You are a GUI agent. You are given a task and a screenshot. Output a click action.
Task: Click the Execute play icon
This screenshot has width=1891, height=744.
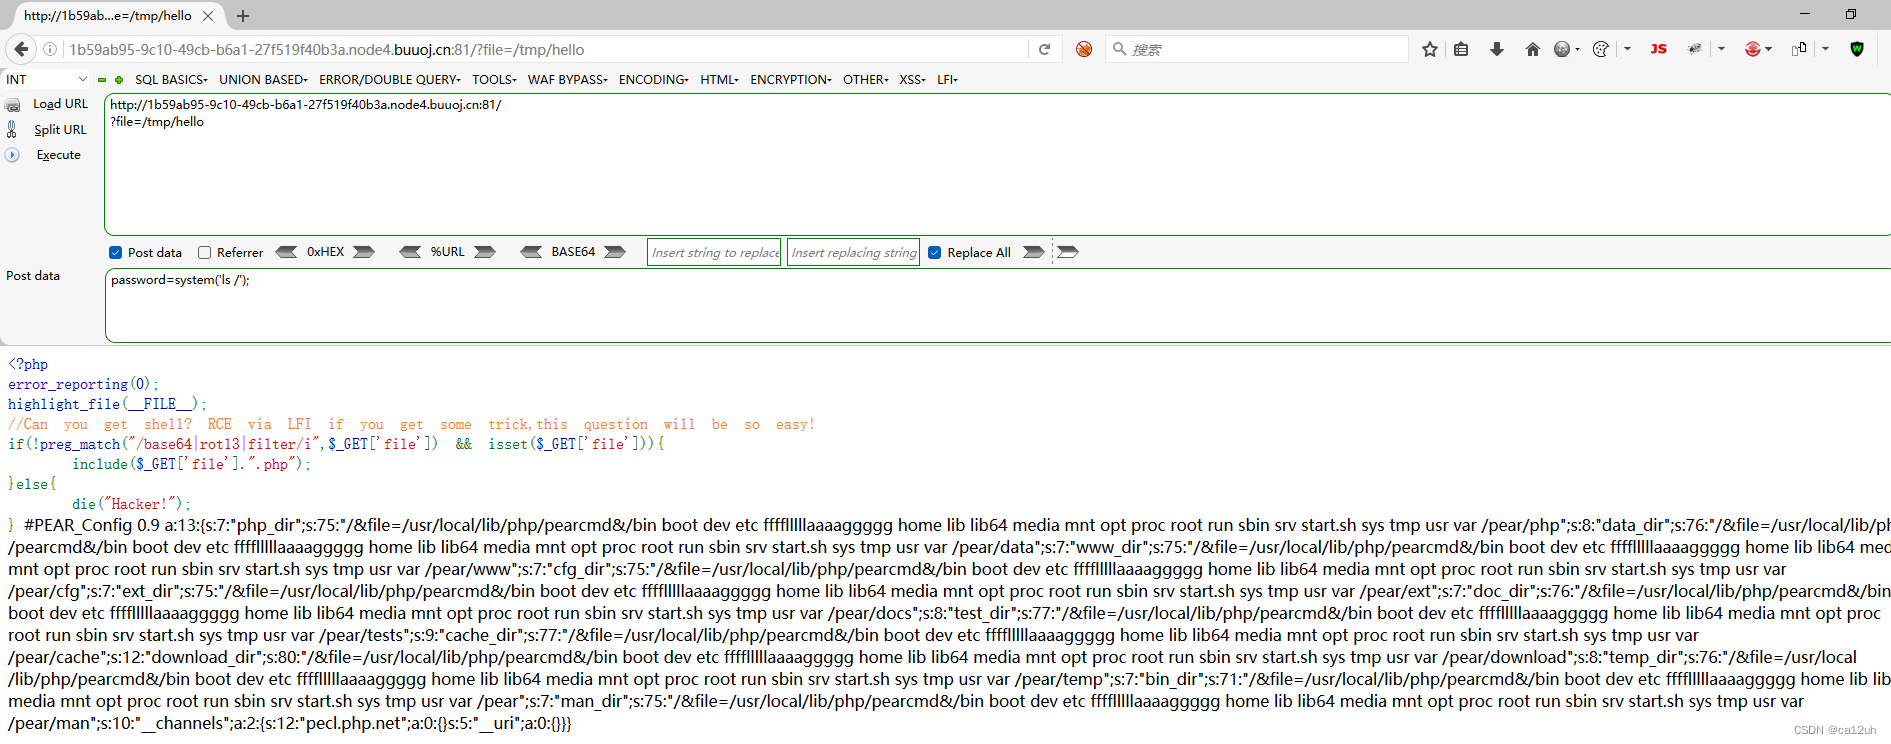pos(12,155)
